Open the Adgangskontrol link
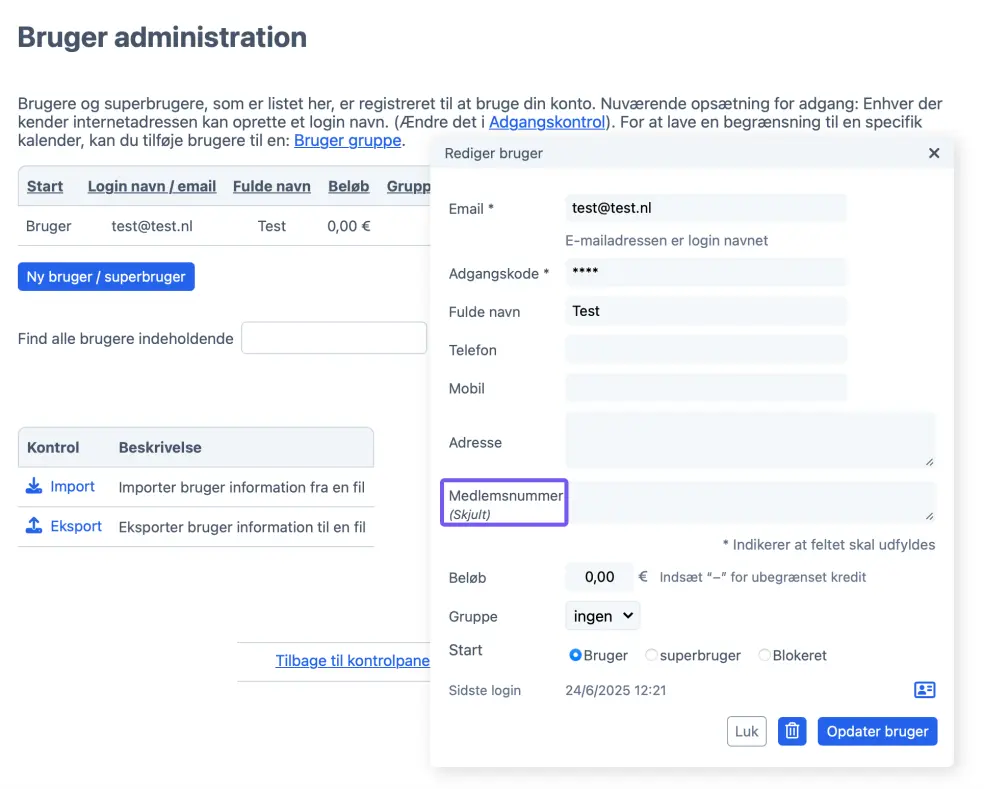 547,122
